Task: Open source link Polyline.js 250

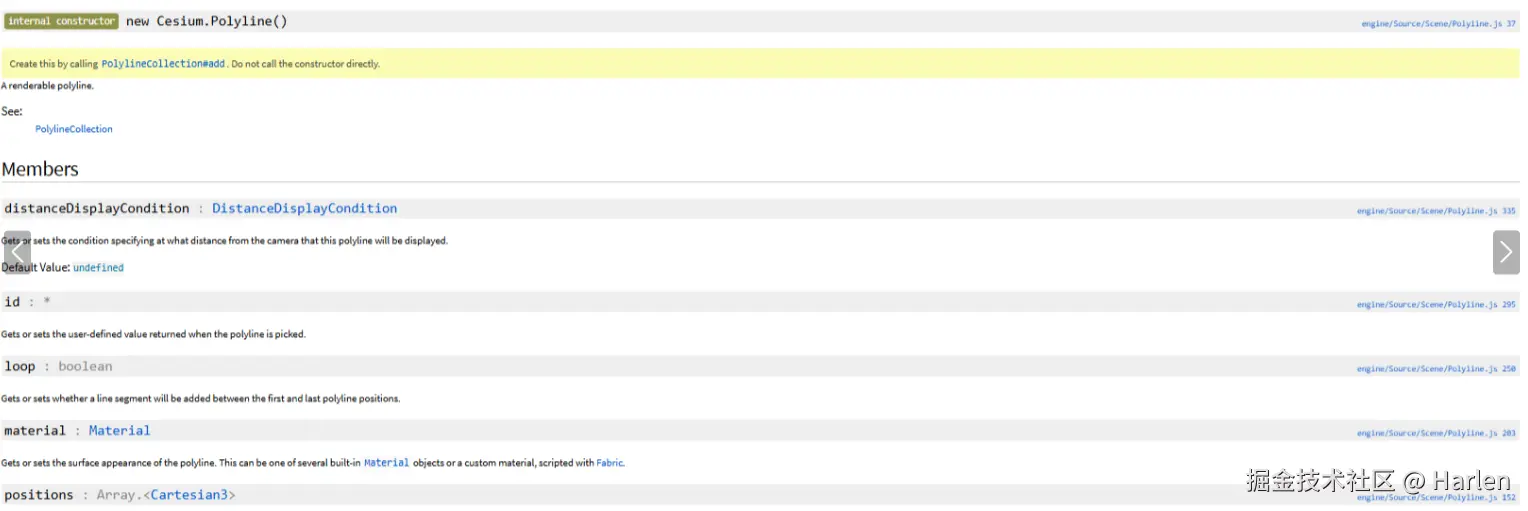Action: pos(1436,369)
